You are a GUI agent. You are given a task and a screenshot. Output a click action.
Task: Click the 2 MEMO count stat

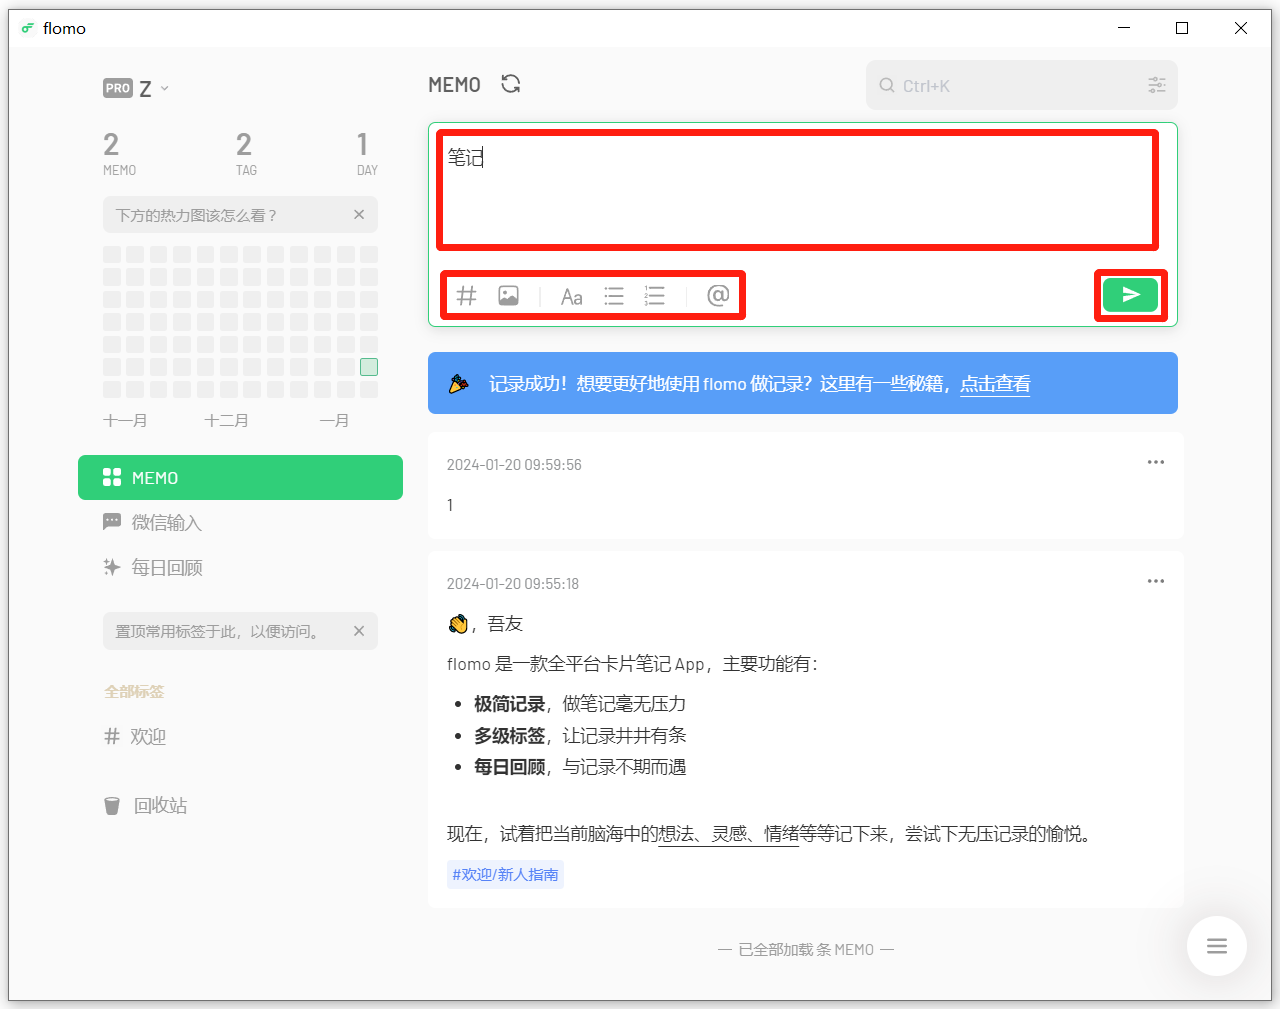[119, 153]
